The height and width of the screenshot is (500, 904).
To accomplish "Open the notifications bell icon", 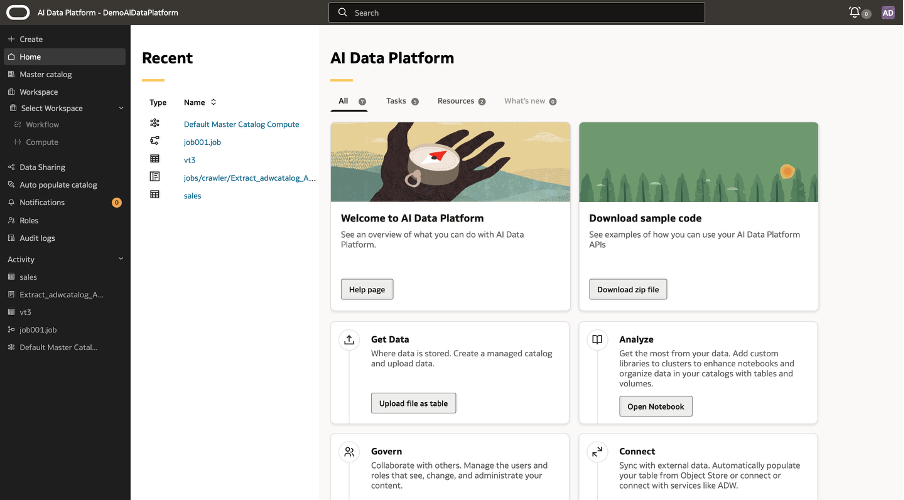I will [854, 12].
